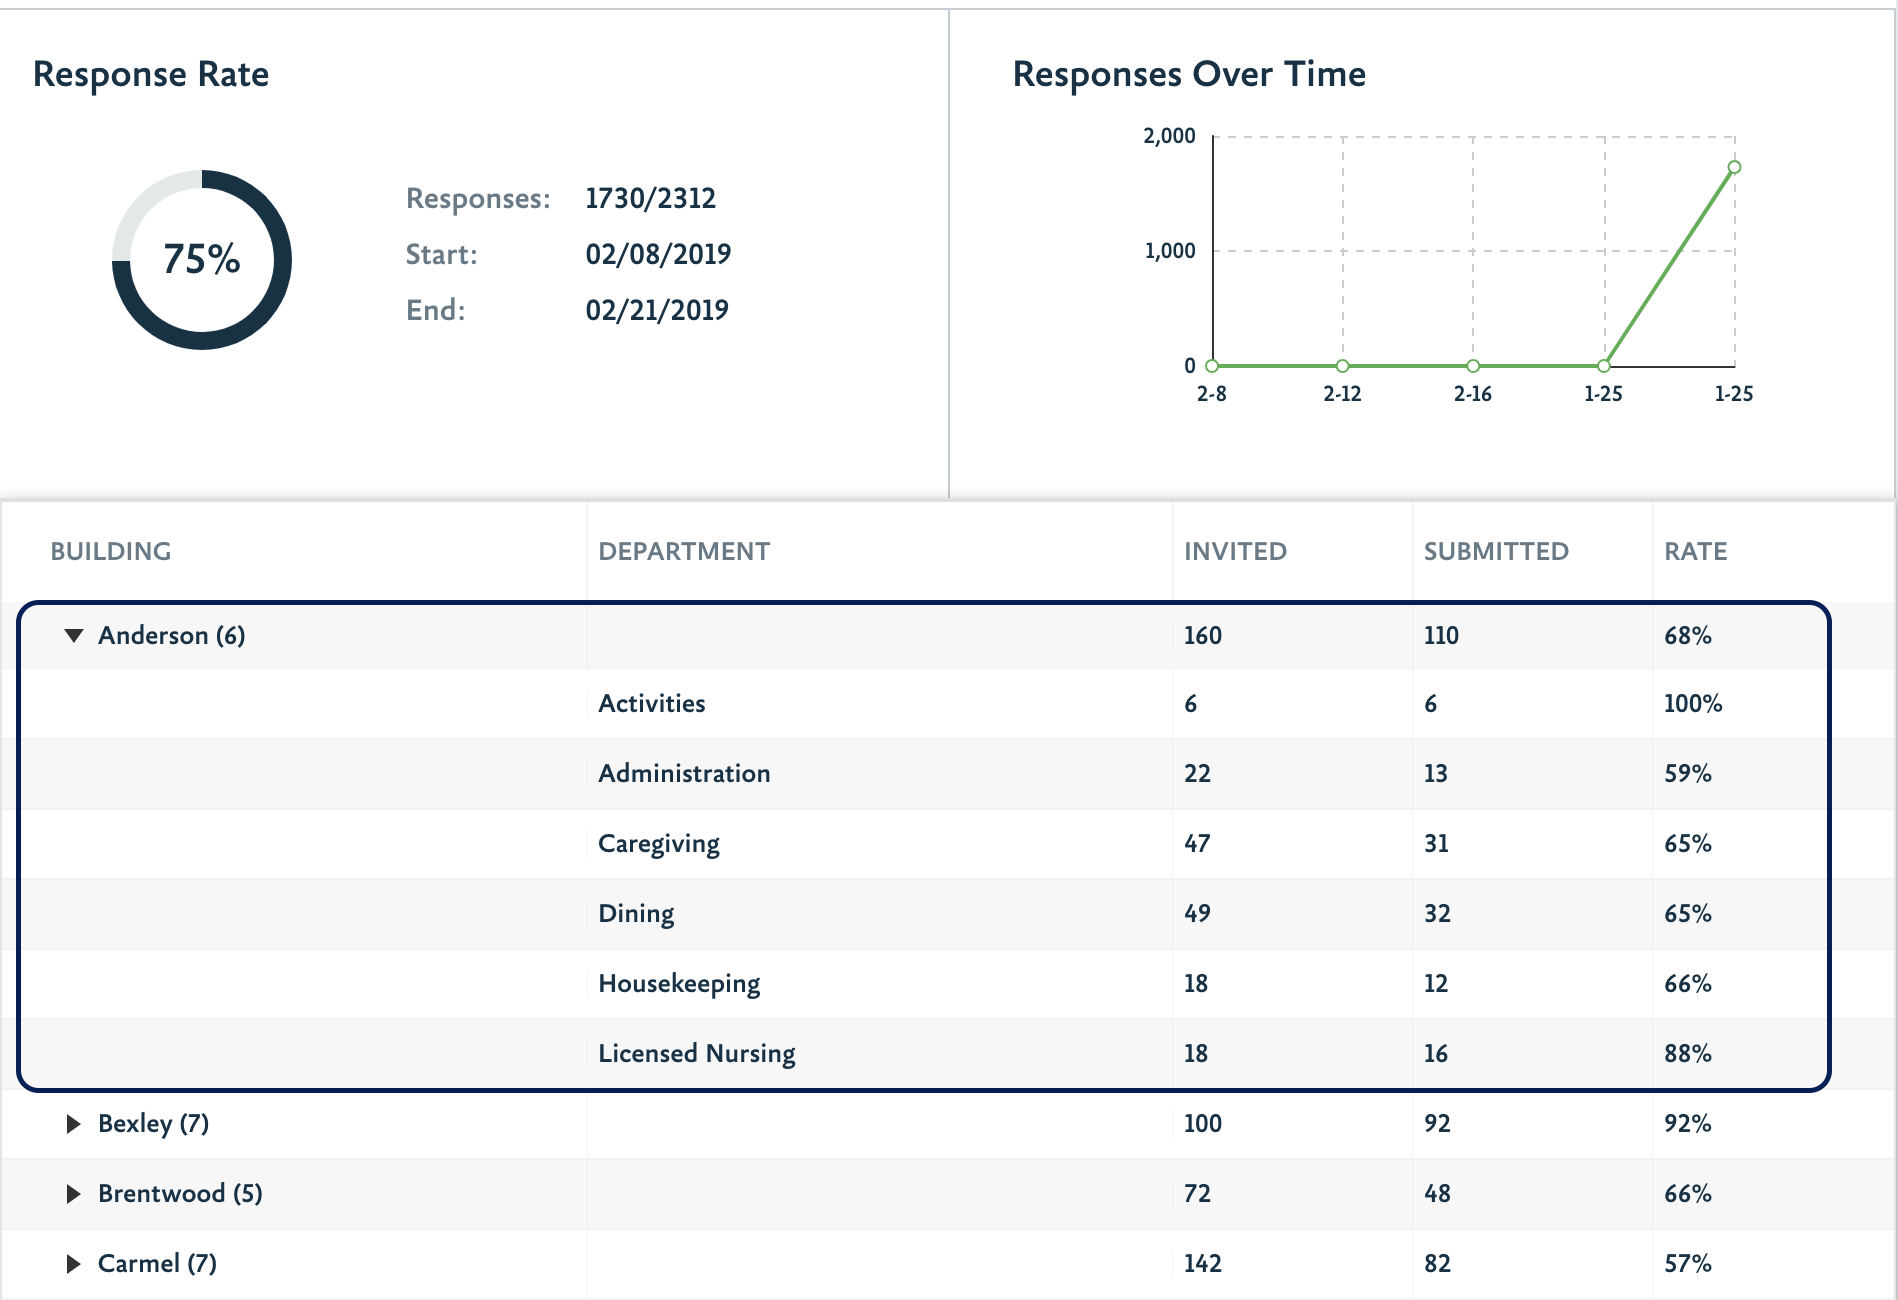Viewport: 1898px width, 1300px height.
Task: Sort by the Rate column header
Action: coord(1695,551)
